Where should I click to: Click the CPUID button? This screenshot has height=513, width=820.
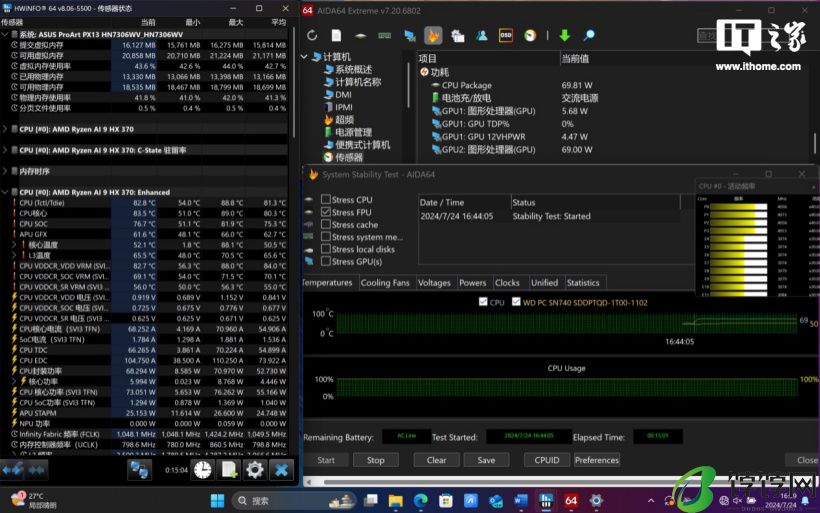click(x=546, y=460)
